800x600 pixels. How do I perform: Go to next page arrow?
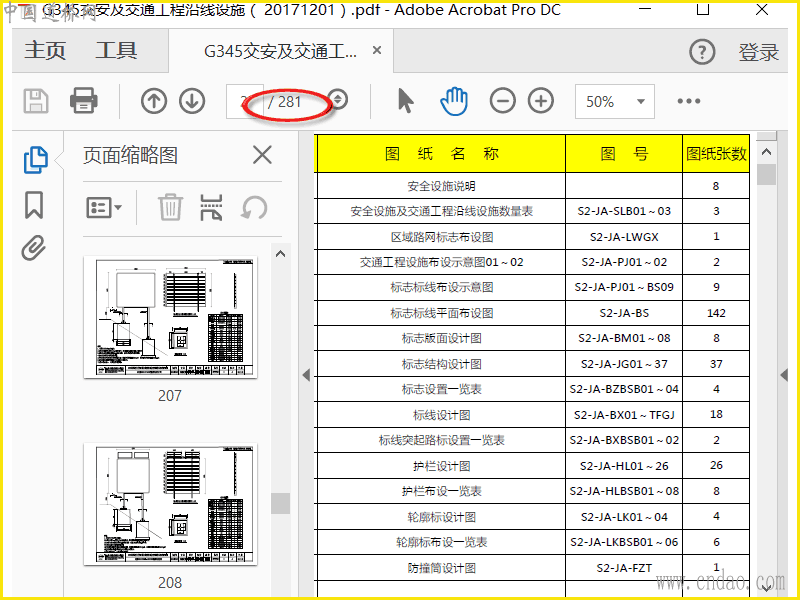tap(192, 101)
